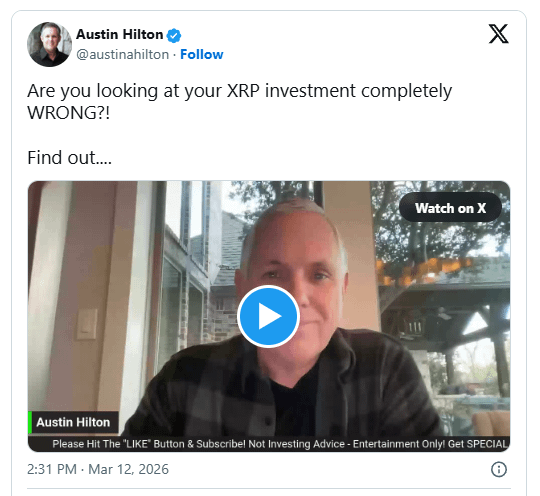The height and width of the screenshot is (496, 540).
Task: Click the 'Find out....' text line
Action: tap(70, 158)
